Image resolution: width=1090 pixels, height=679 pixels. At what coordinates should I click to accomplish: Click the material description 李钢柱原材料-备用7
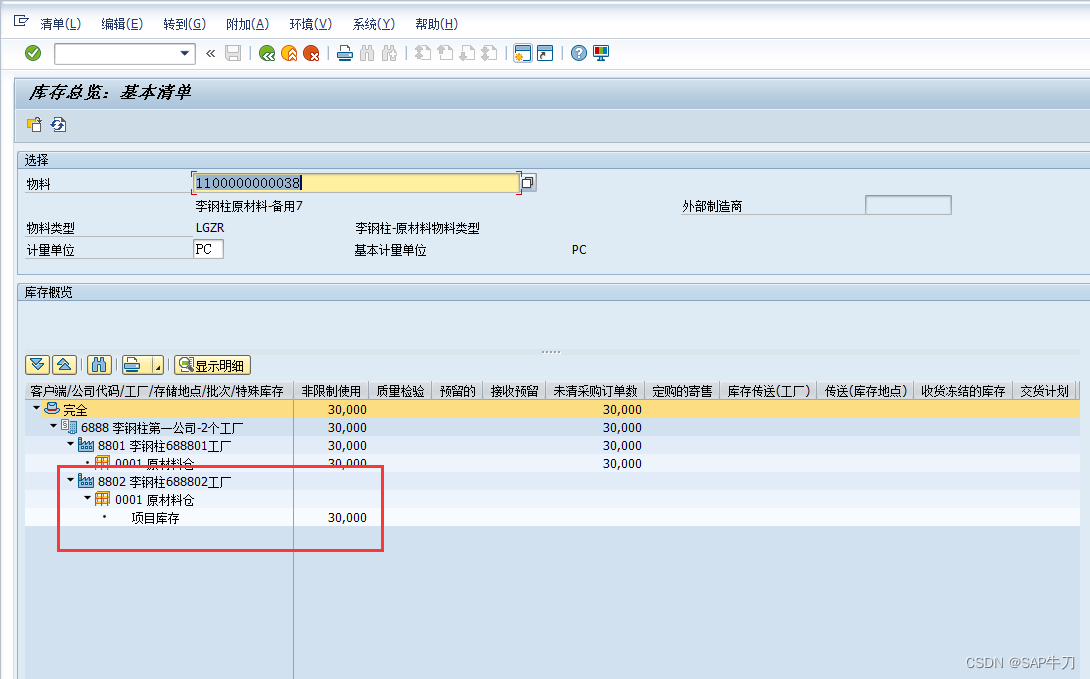click(x=249, y=206)
